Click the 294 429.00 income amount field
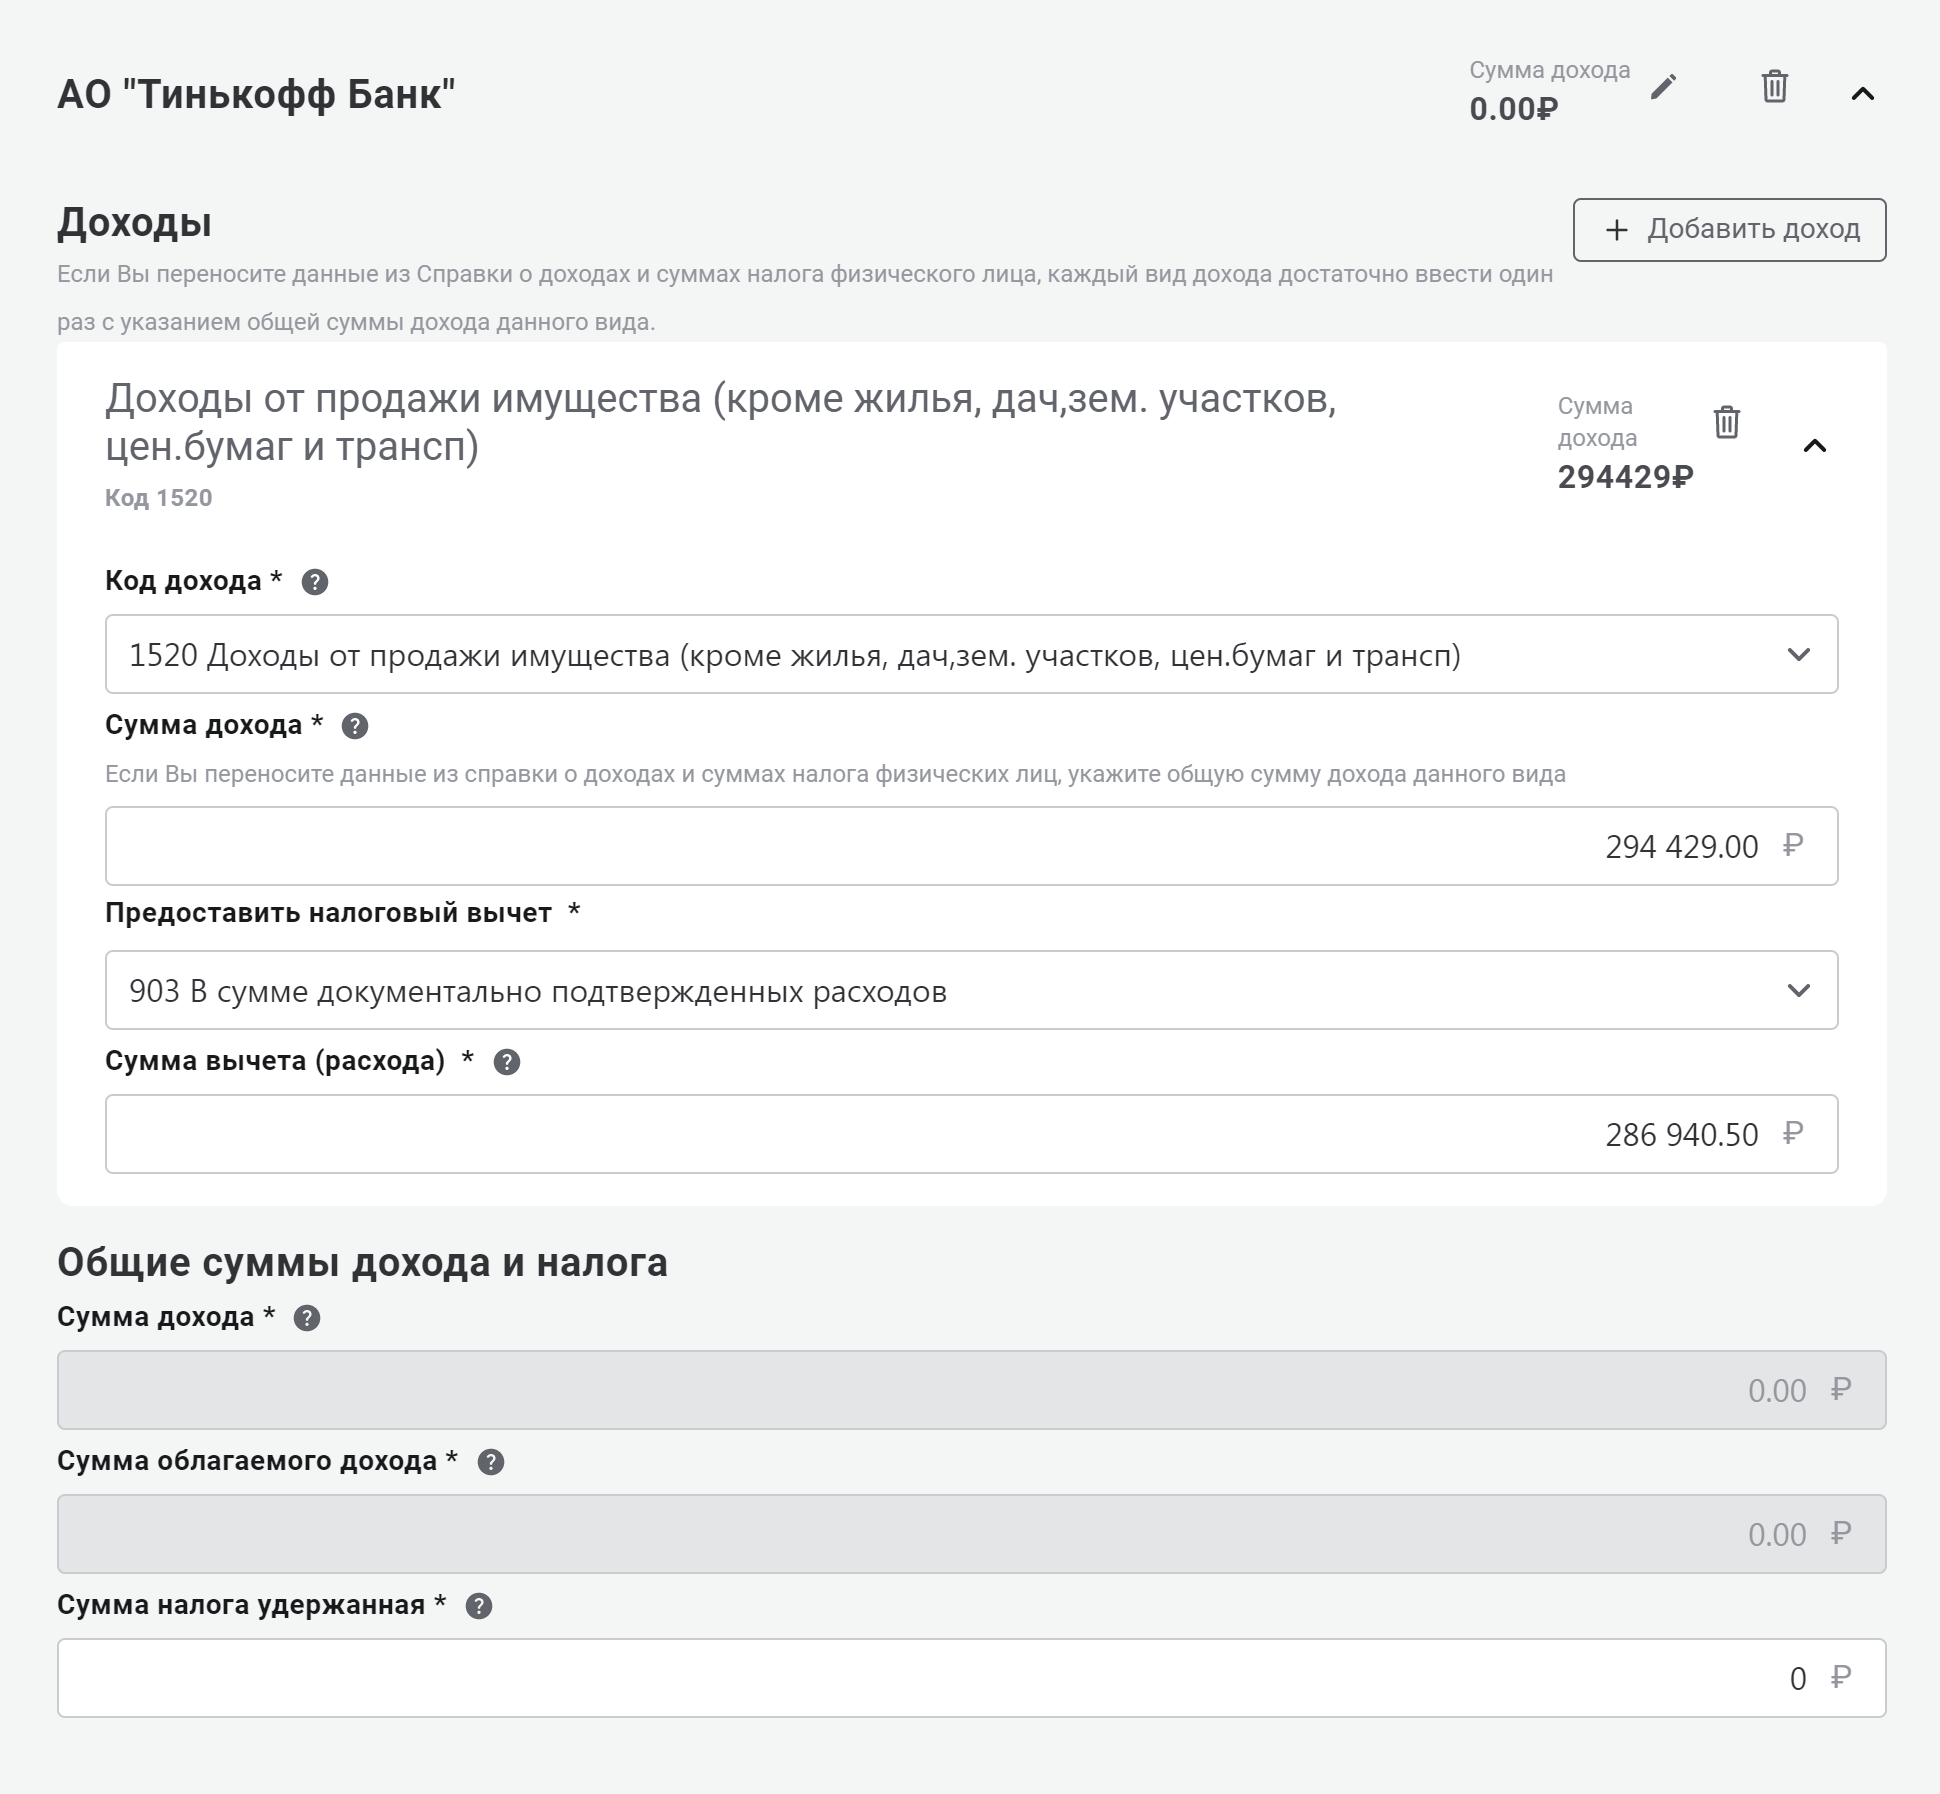1940x1794 pixels. point(971,846)
